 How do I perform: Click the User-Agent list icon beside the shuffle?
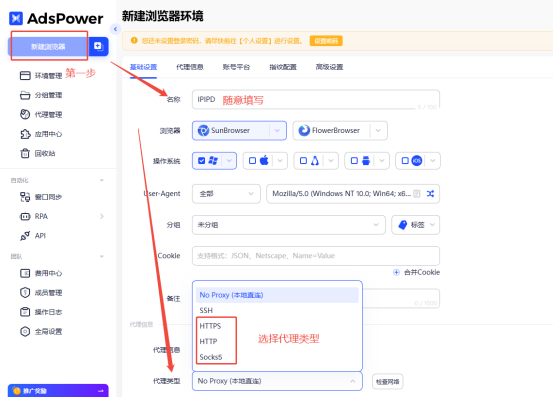tap(417, 194)
